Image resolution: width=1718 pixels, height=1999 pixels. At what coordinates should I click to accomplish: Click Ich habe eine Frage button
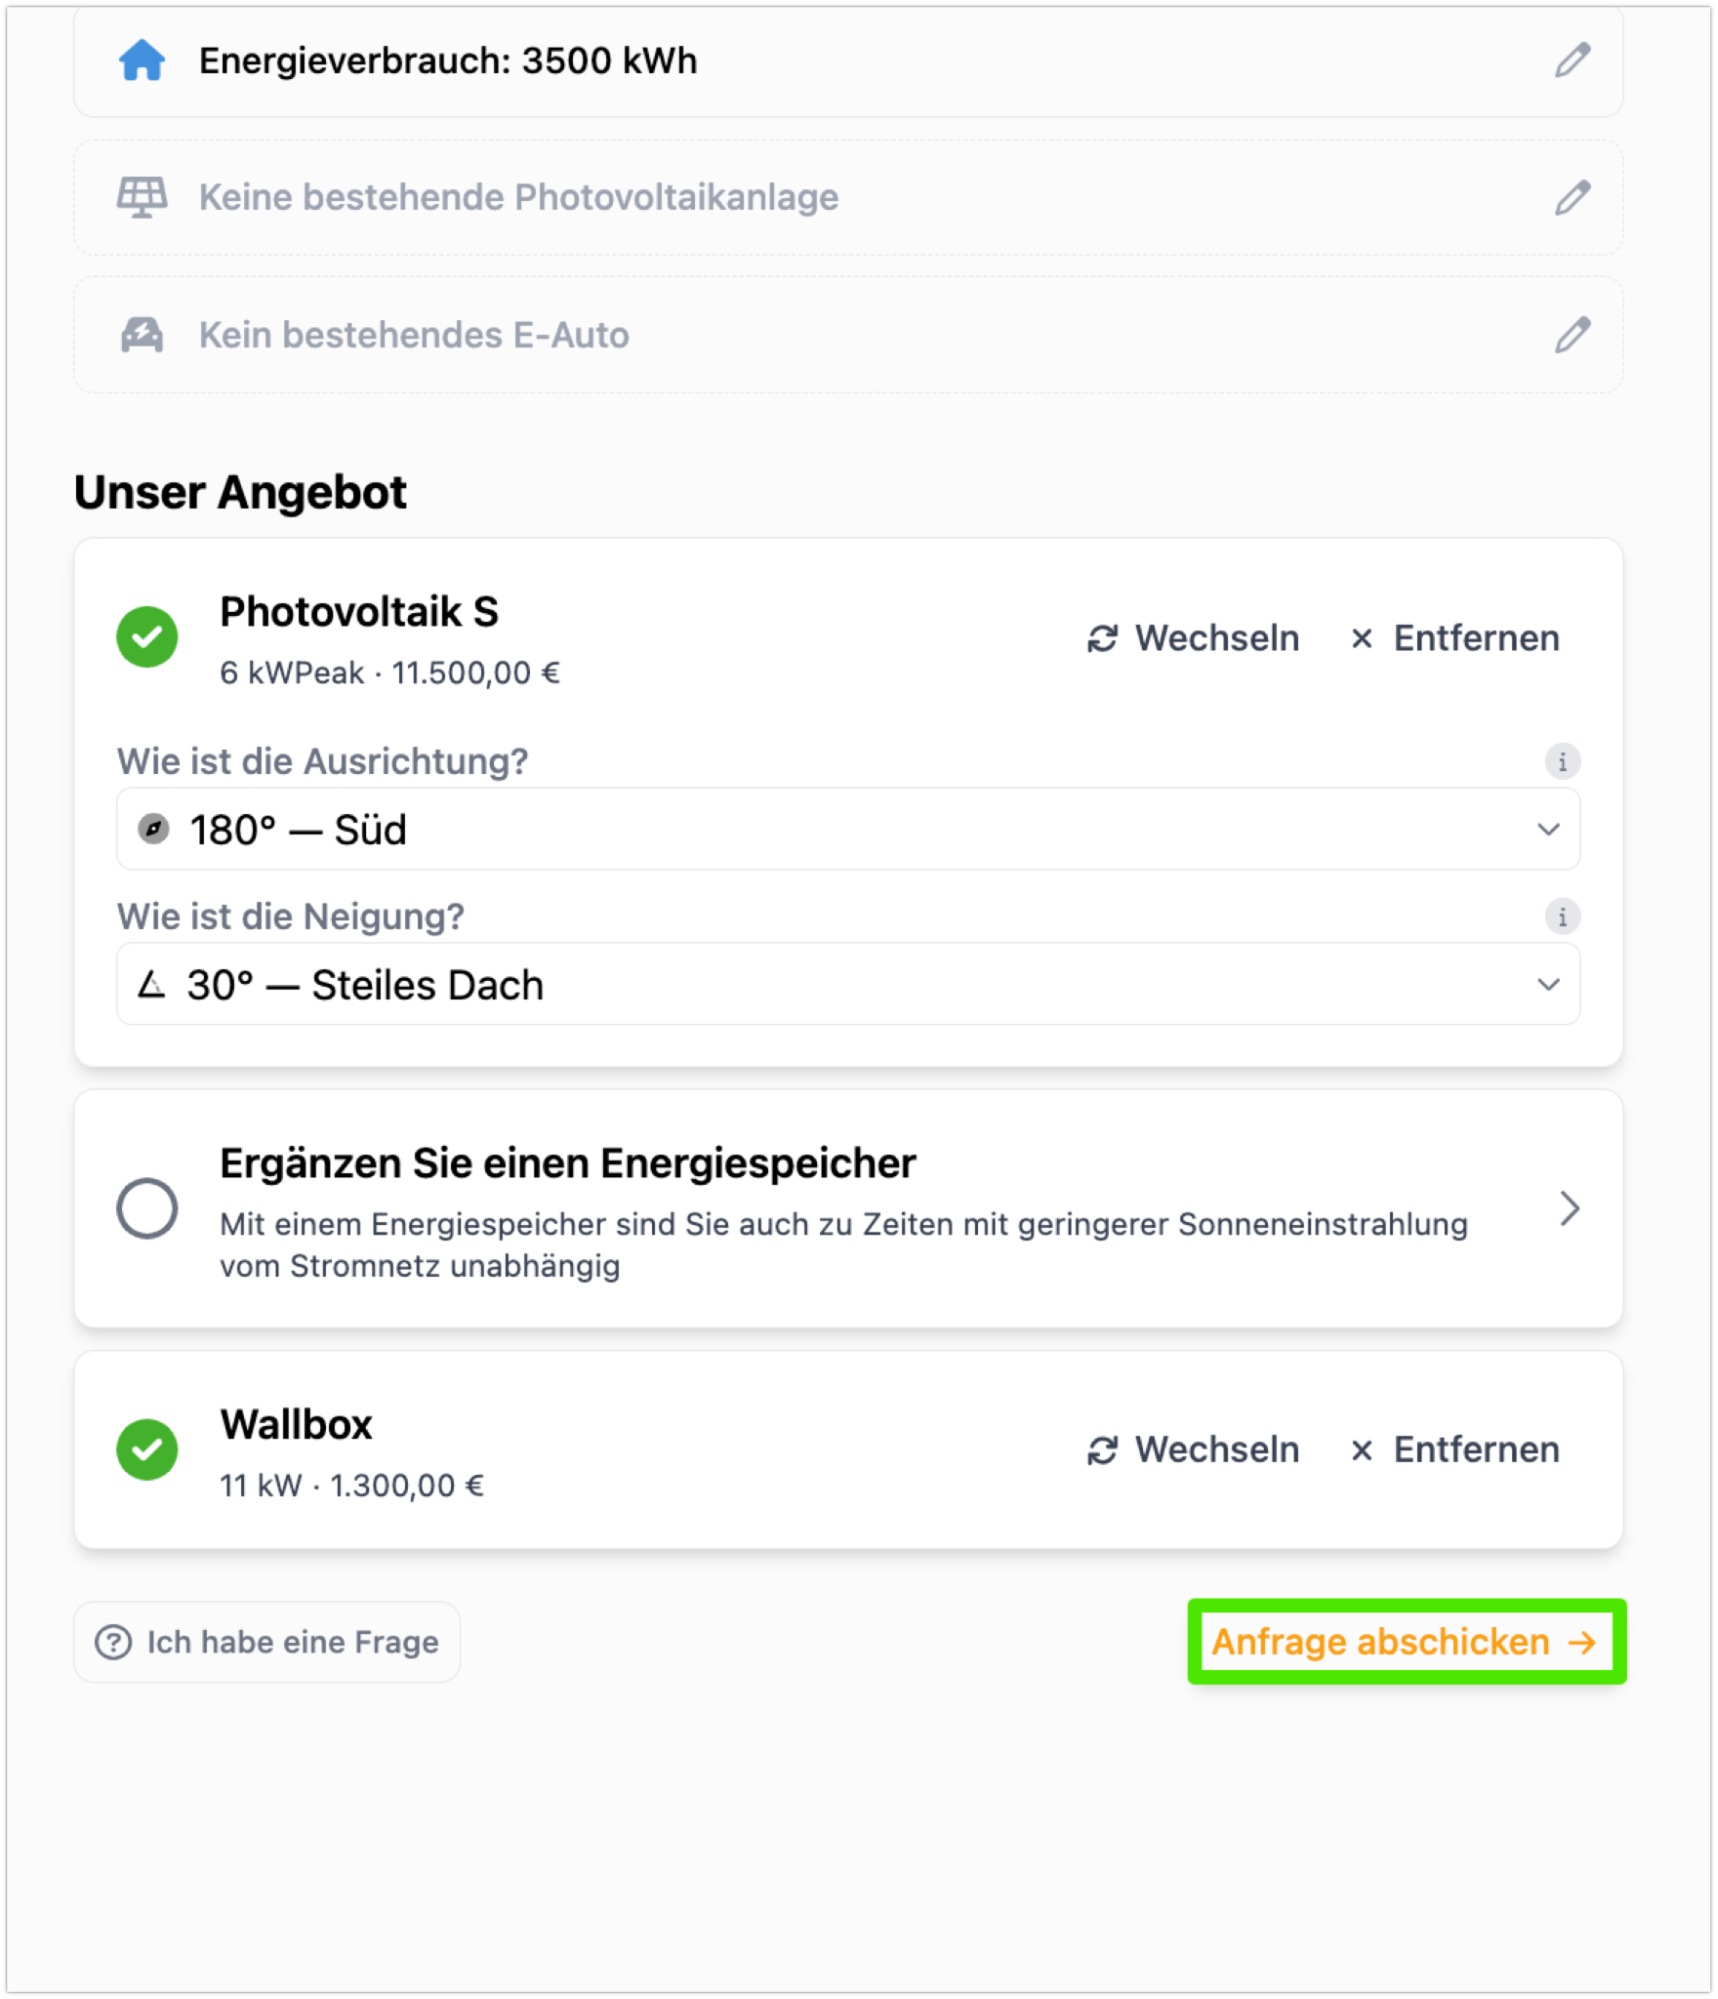click(267, 1642)
